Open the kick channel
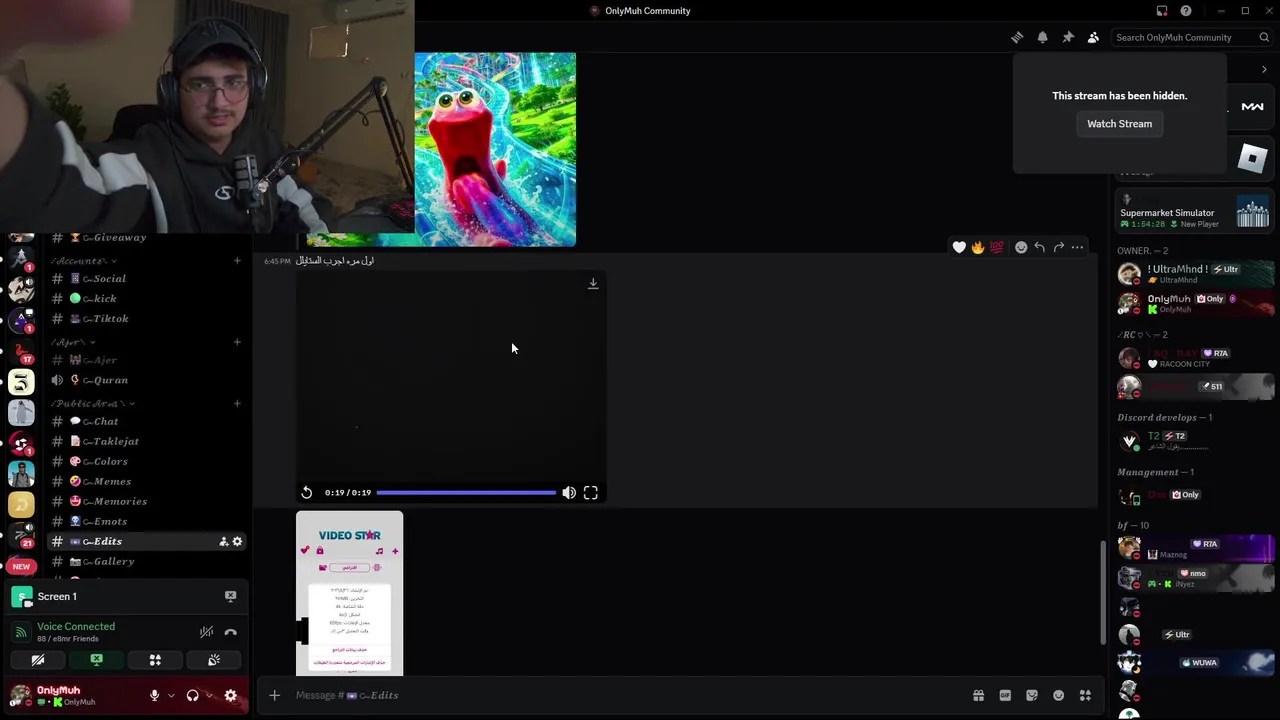The image size is (1280, 720). (148, 298)
